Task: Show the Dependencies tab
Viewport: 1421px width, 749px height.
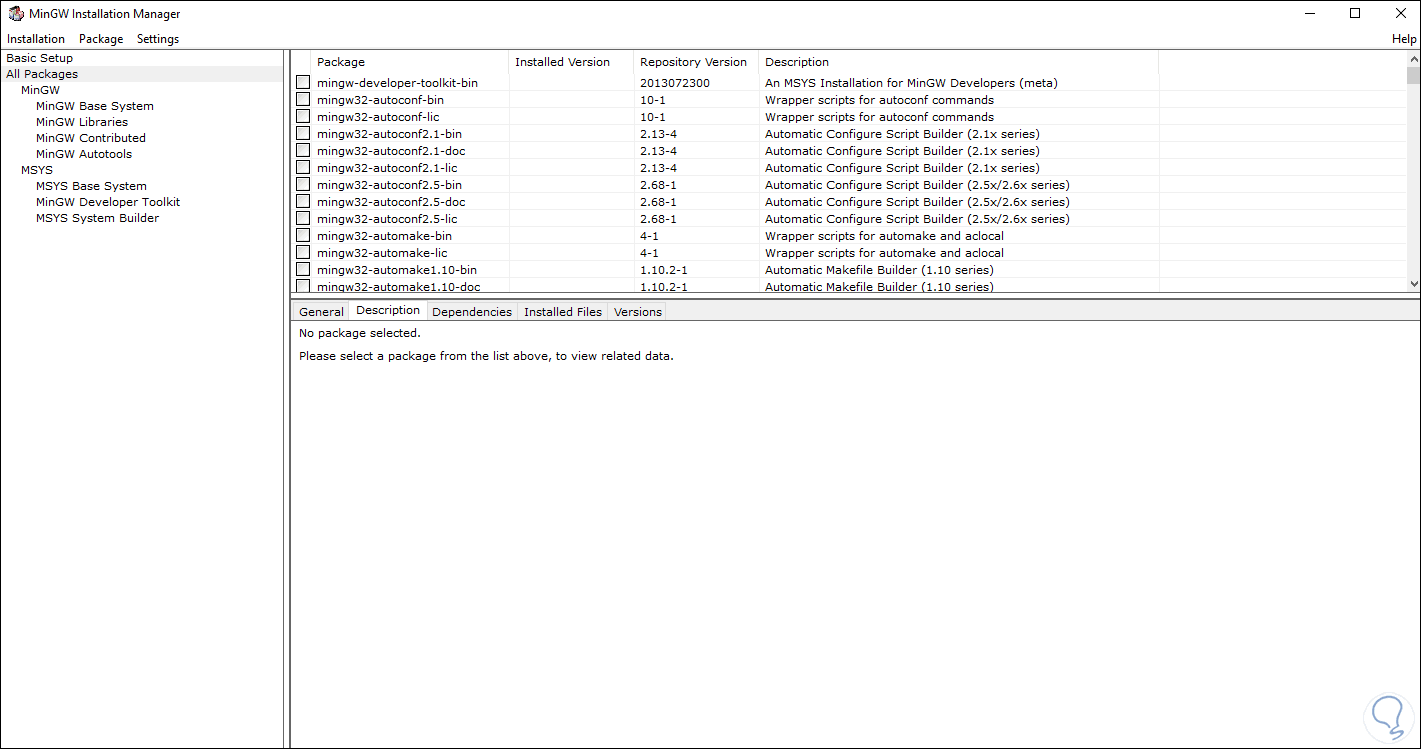Action: 472,312
